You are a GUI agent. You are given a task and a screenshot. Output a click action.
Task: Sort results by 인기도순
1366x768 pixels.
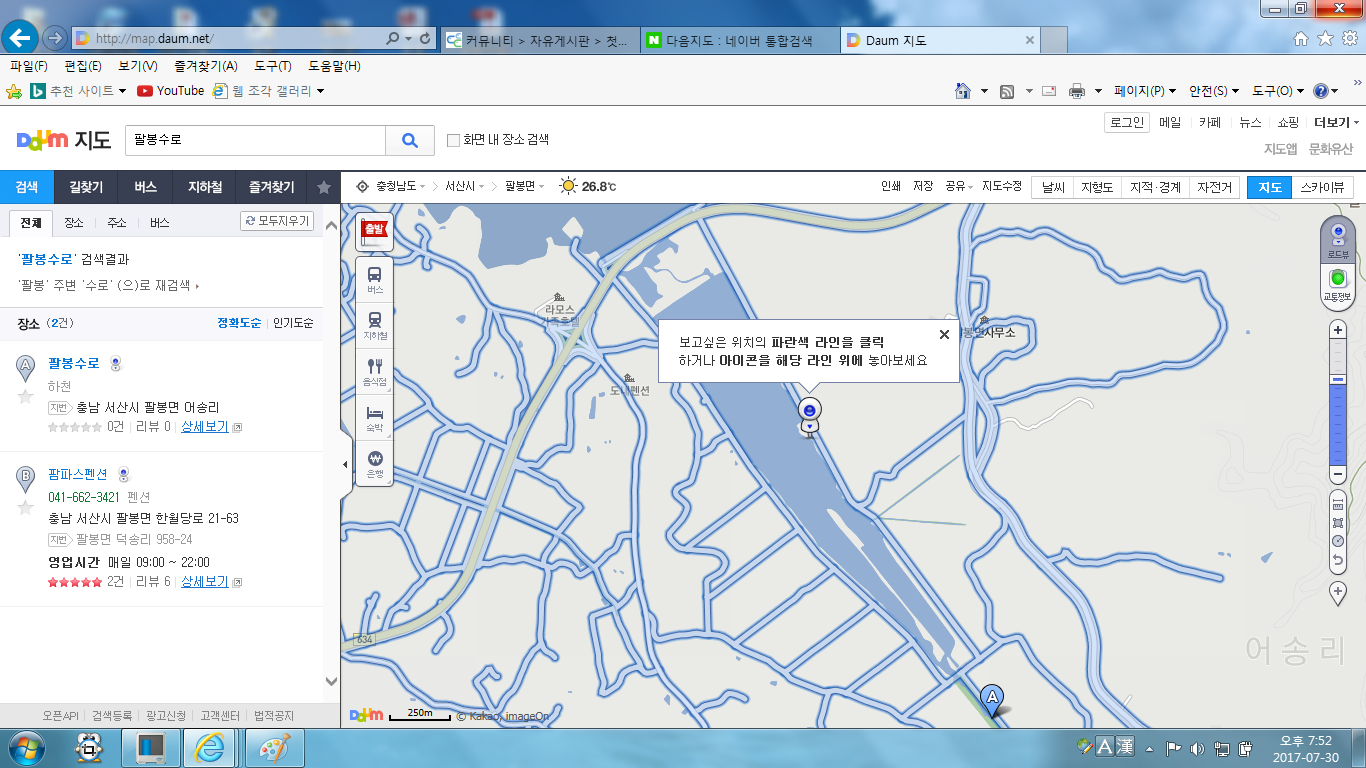(x=293, y=323)
